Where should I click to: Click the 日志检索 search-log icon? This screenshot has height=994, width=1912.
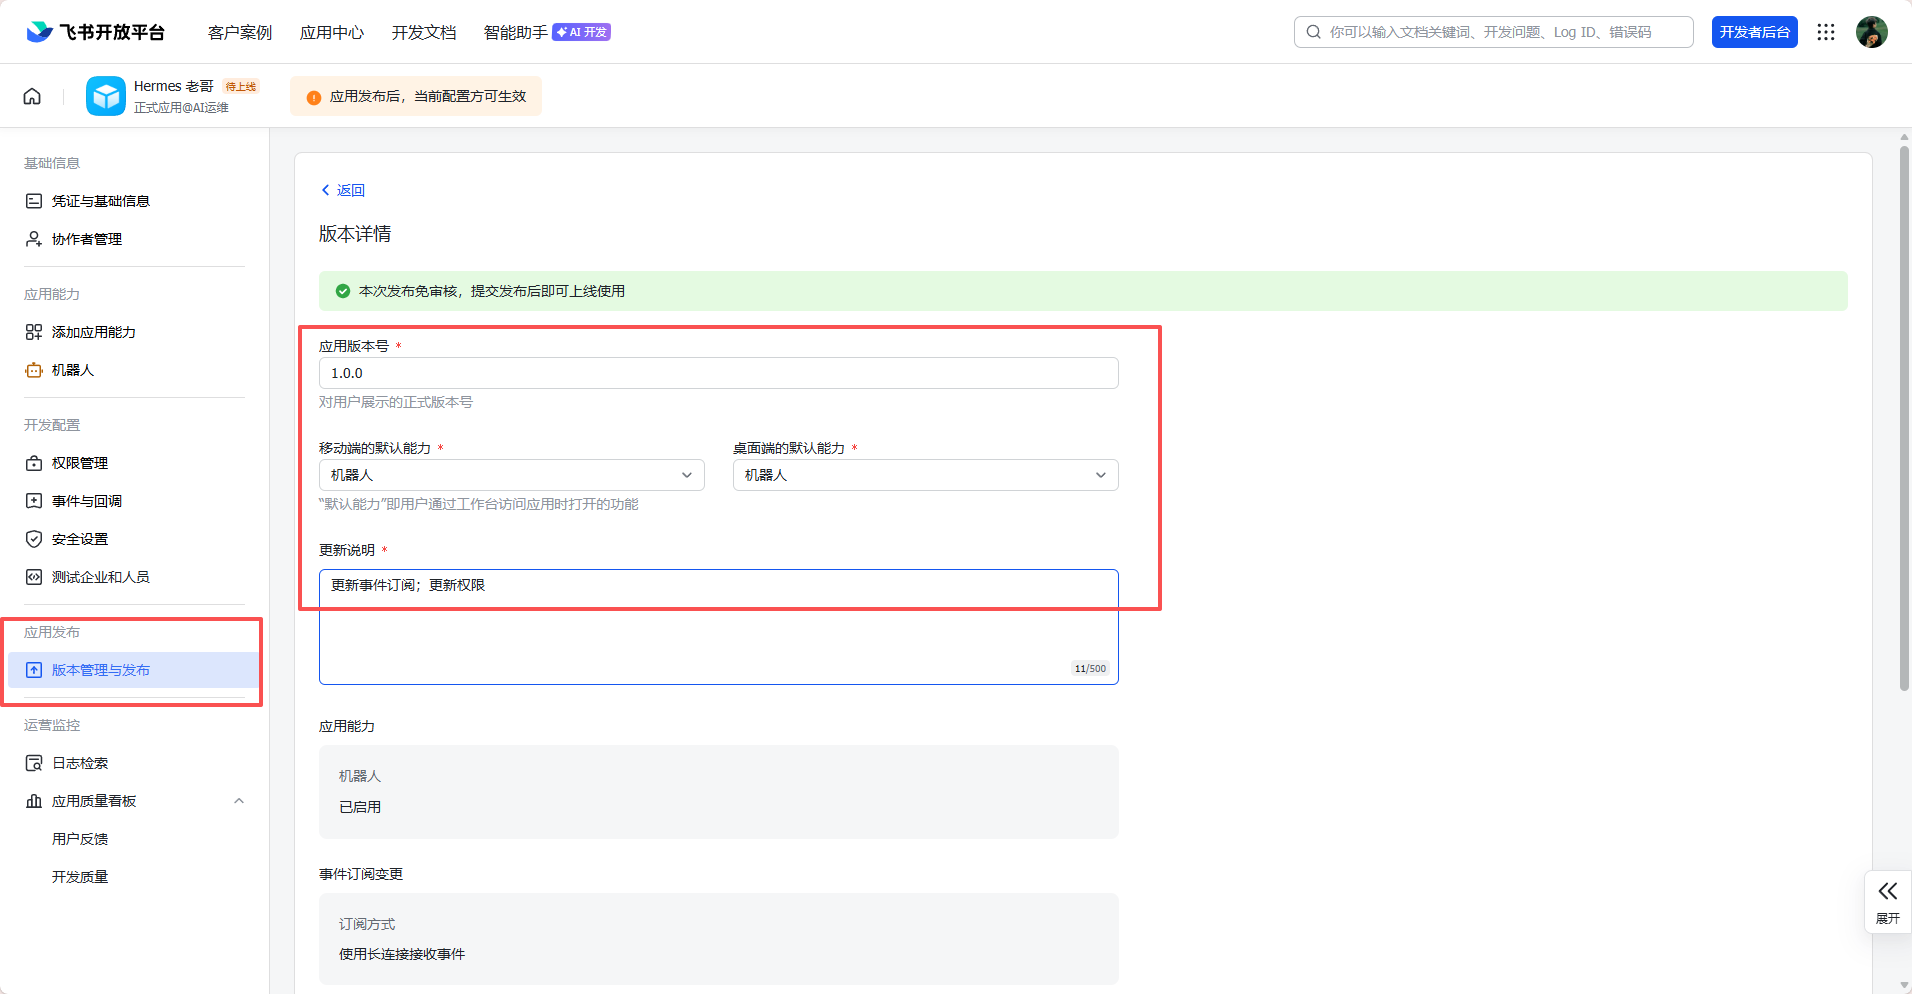(34, 763)
